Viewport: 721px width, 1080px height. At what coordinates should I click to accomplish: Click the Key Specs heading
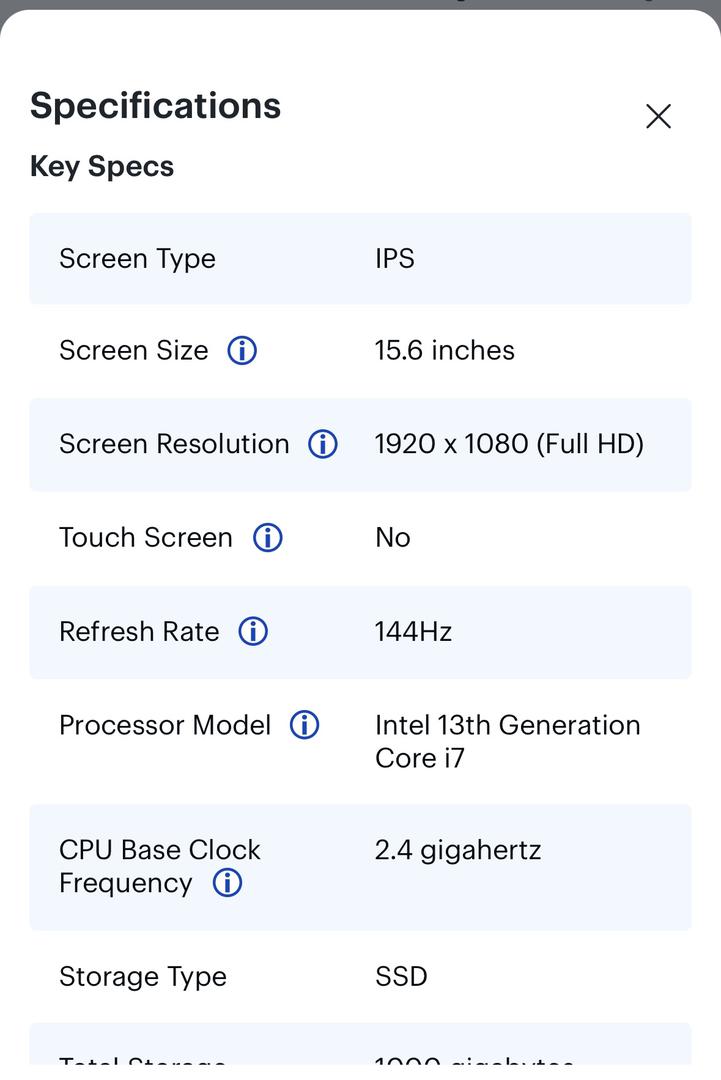(x=102, y=167)
